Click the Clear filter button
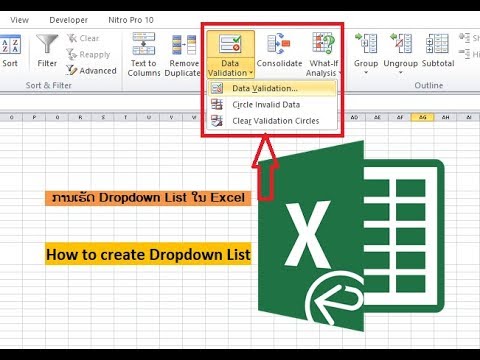 click(x=83, y=38)
